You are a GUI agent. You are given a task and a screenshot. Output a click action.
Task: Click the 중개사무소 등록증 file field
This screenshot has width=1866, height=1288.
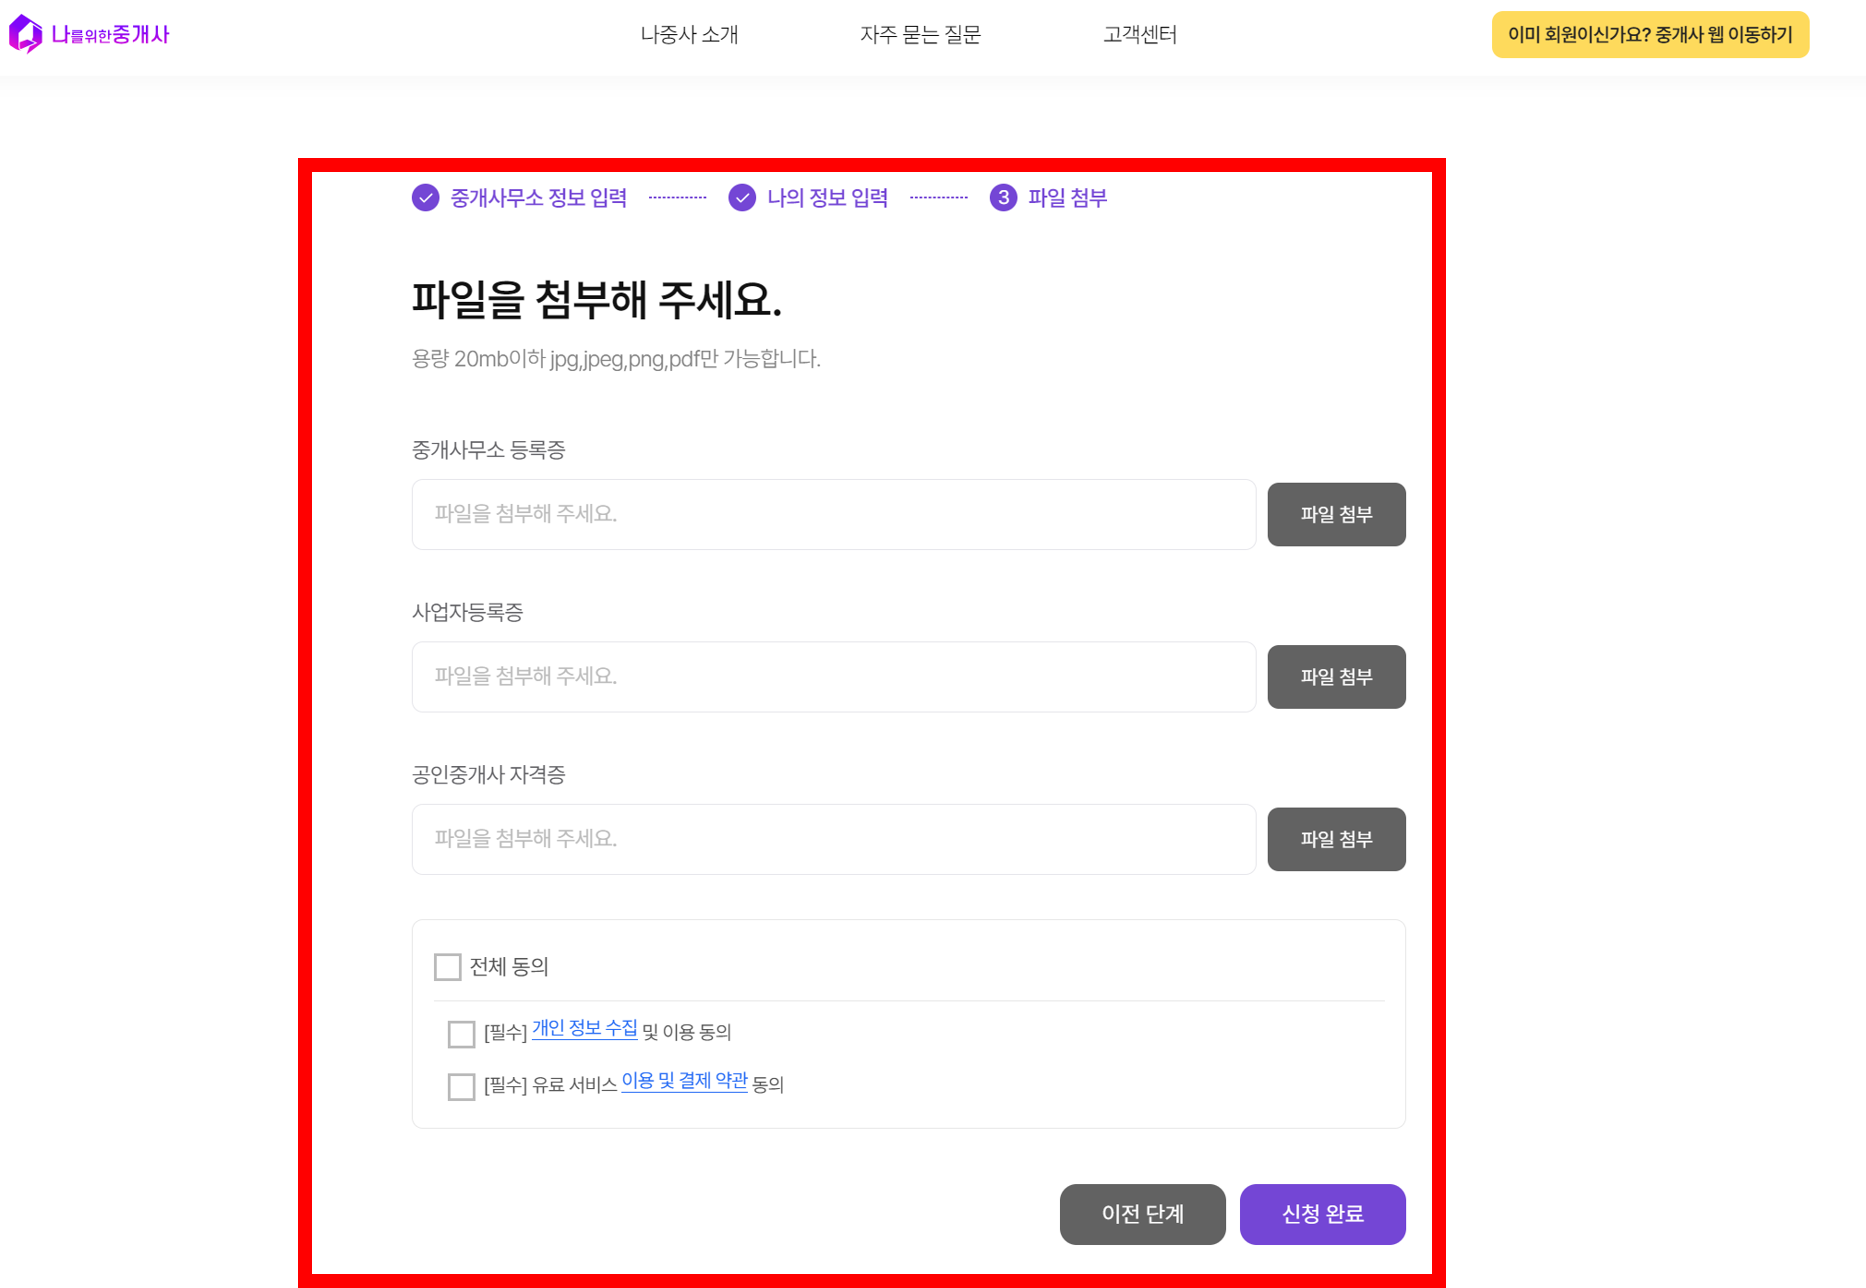[833, 514]
